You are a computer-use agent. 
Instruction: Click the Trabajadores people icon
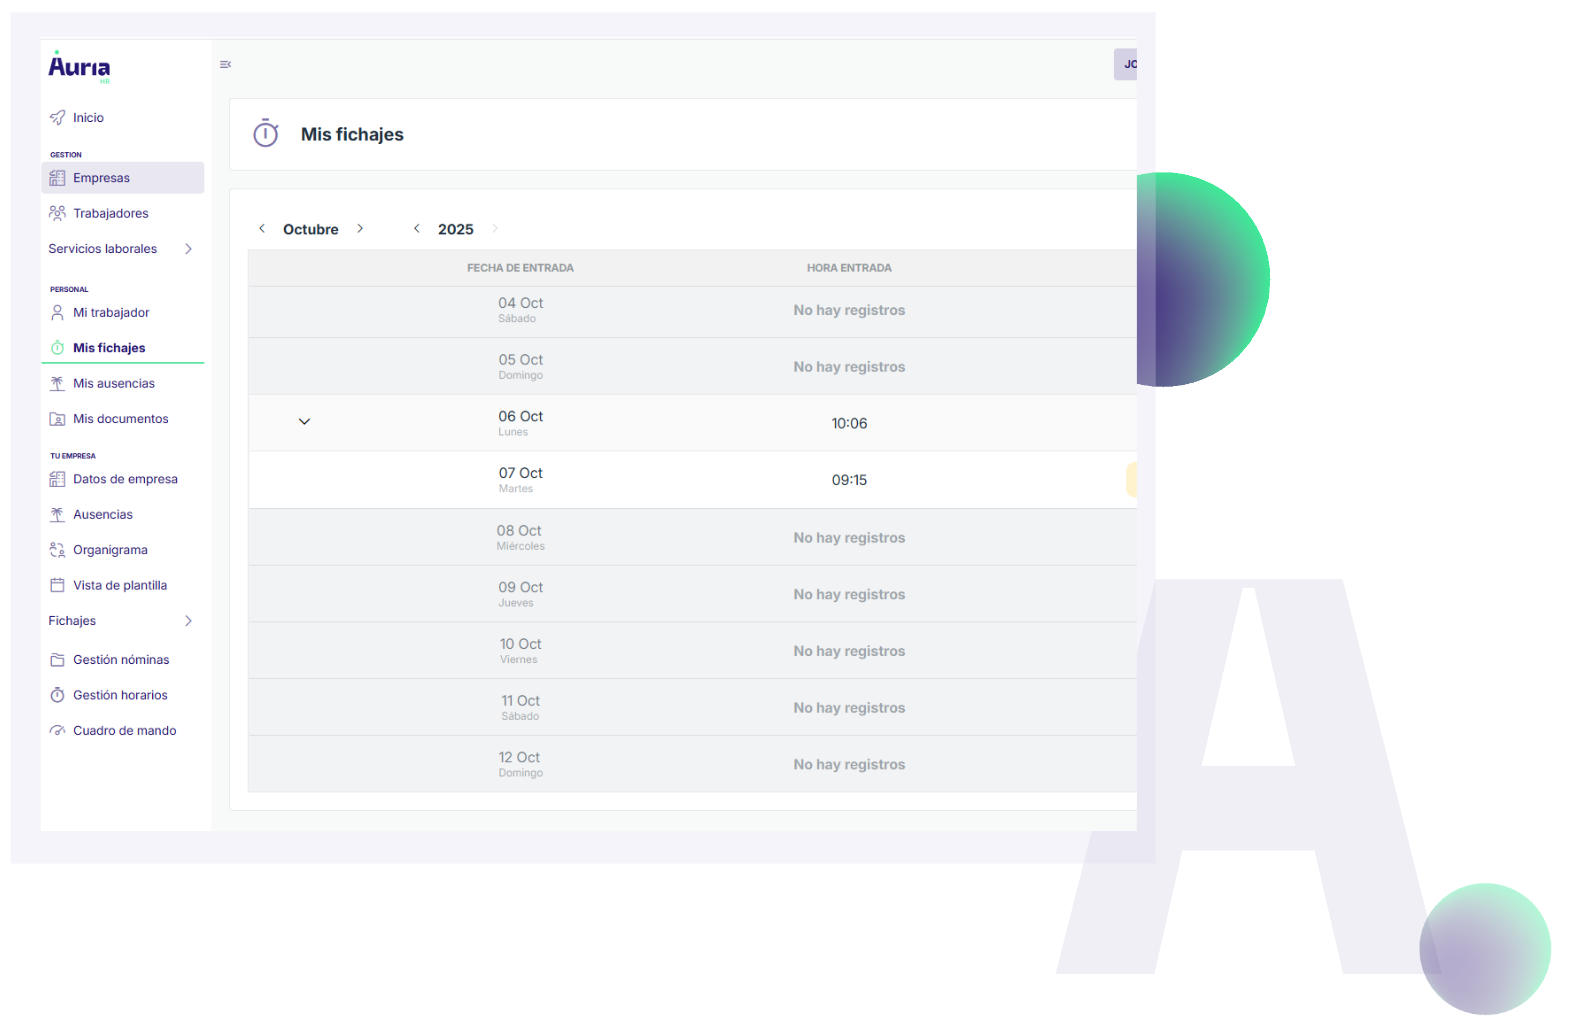point(57,213)
